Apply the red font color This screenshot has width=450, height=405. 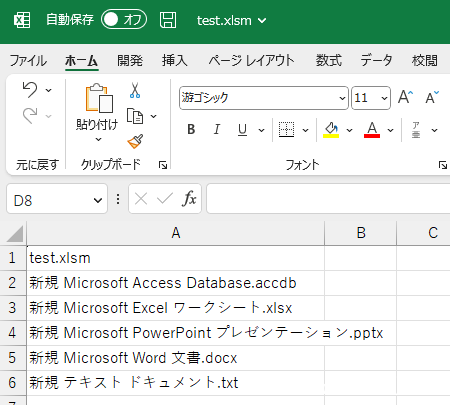coord(372,130)
